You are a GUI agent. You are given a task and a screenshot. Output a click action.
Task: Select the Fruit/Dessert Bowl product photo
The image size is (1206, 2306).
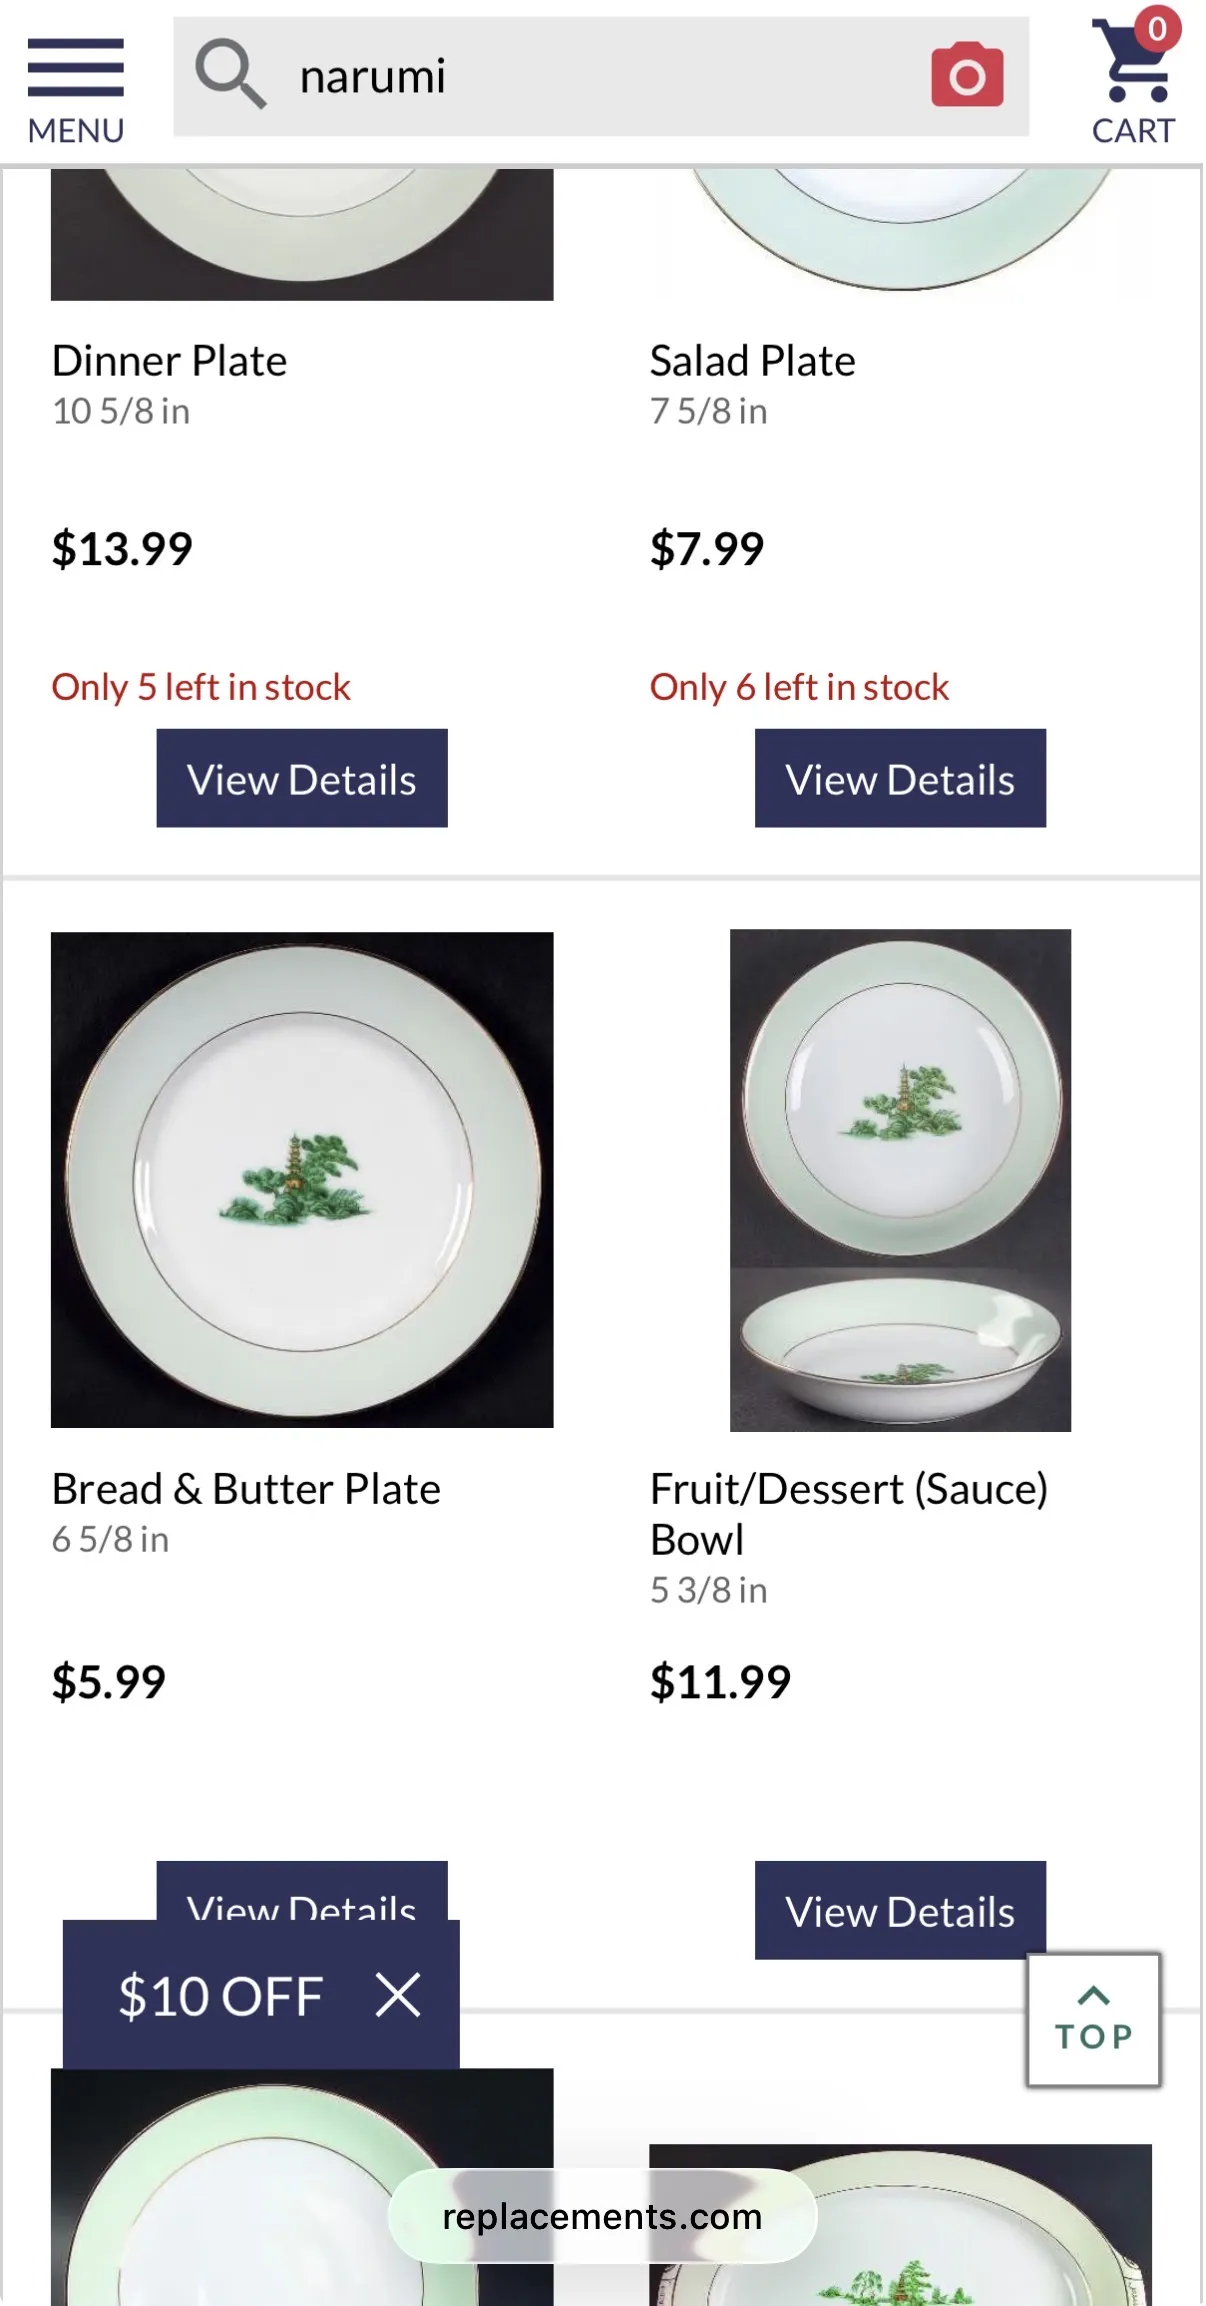click(x=900, y=1180)
